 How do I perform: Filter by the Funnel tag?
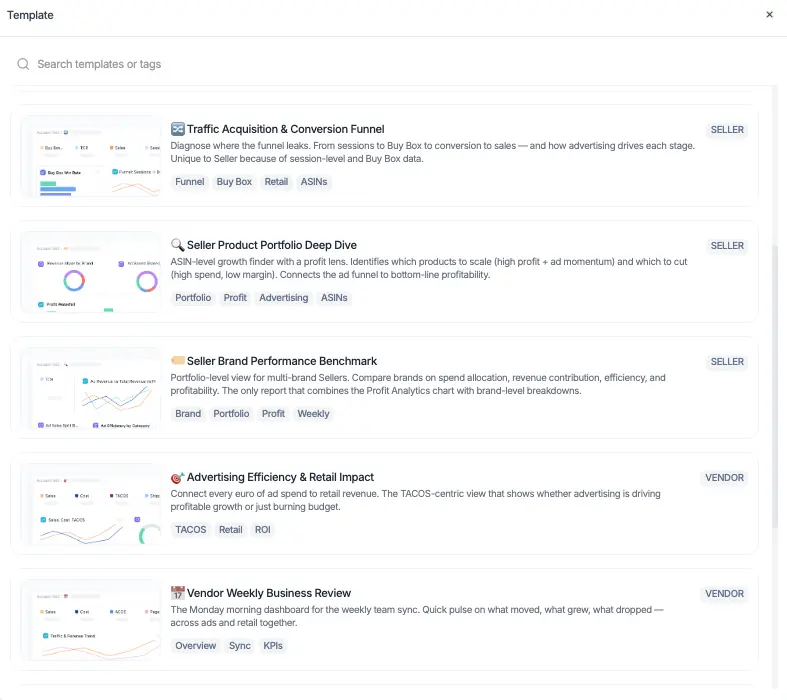point(190,182)
